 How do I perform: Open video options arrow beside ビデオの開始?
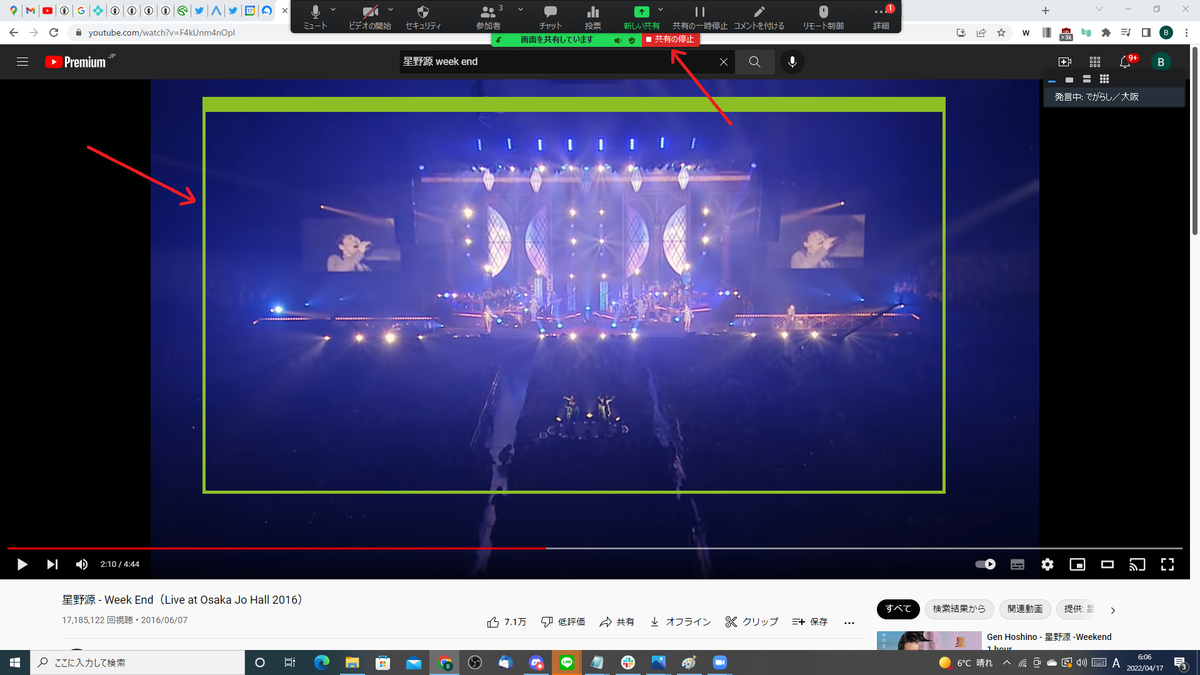click(390, 9)
